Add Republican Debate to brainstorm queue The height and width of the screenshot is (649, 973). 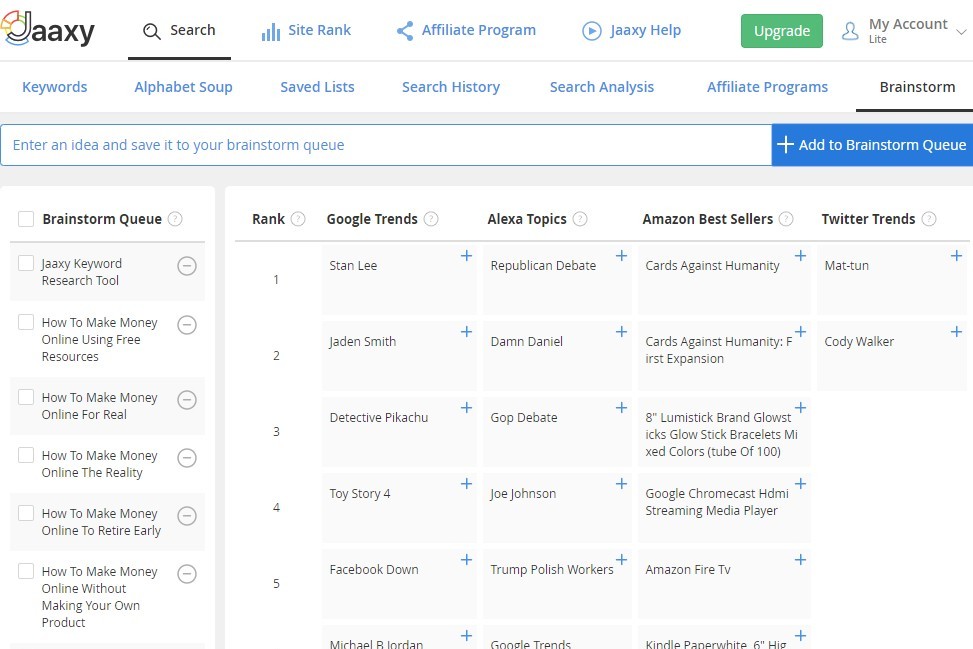[621, 256]
